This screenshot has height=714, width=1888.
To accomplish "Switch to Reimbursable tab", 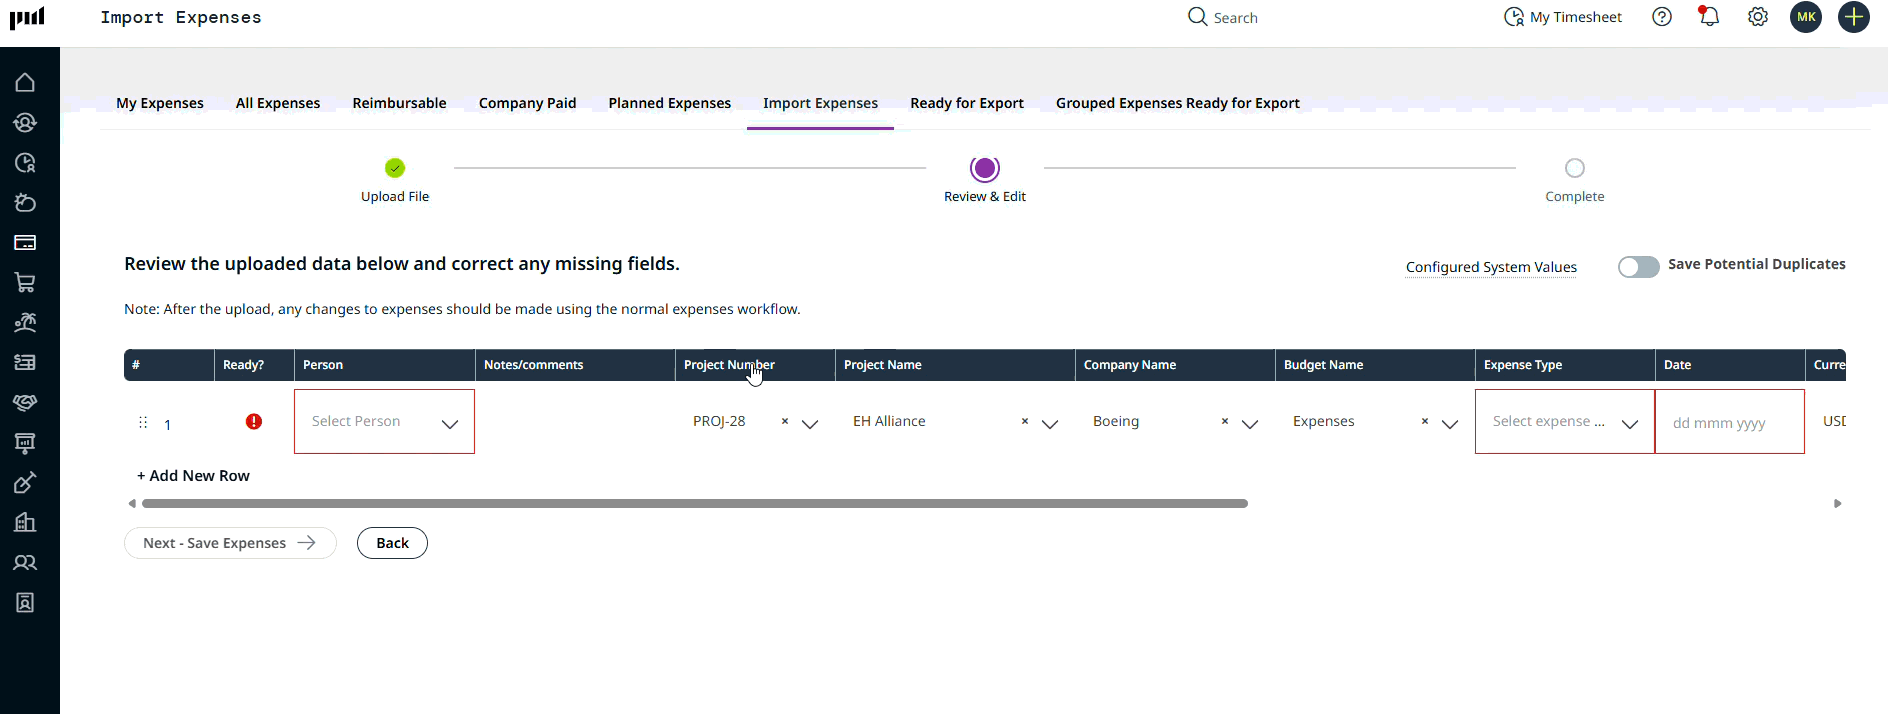I will [x=399, y=103].
